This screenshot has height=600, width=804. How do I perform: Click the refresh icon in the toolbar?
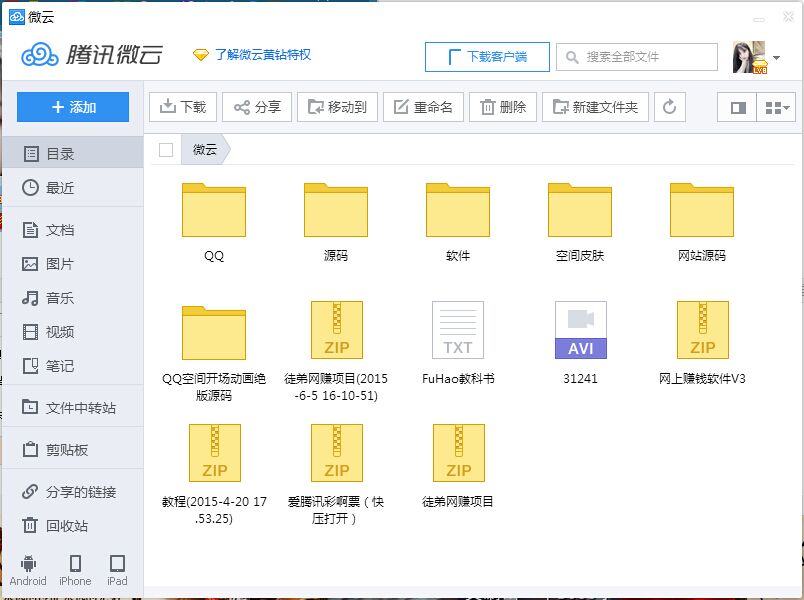(x=670, y=107)
